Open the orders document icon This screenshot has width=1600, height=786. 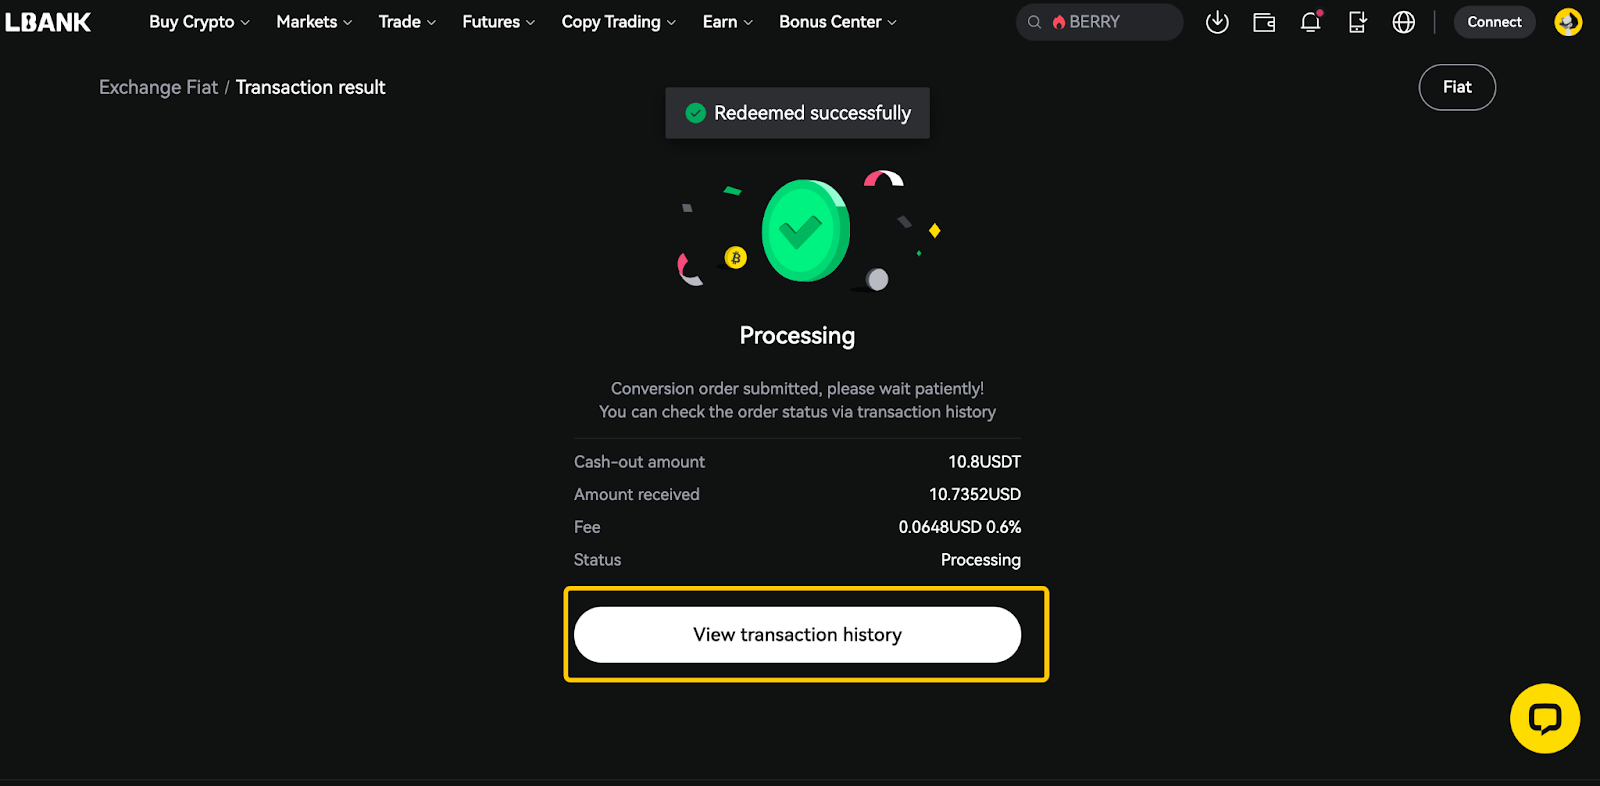click(1357, 22)
